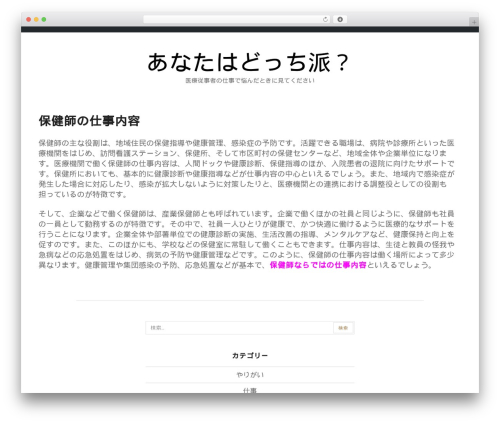Click the round extension icon beside address bar
The height and width of the screenshot is (423, 500).
(340, 19)
